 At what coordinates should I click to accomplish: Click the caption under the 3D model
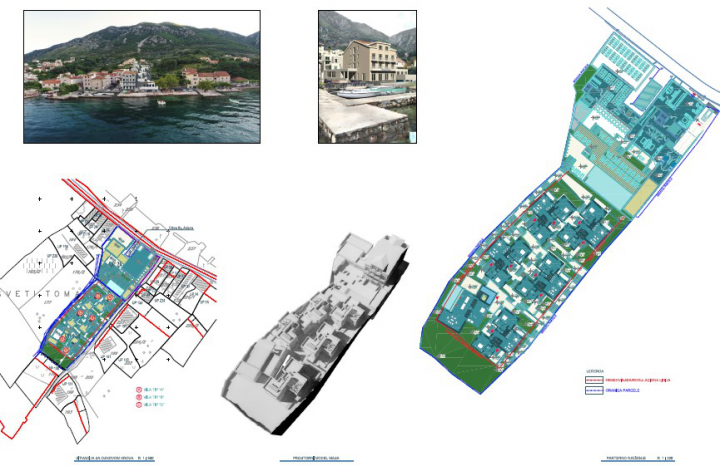pos(316,458)
